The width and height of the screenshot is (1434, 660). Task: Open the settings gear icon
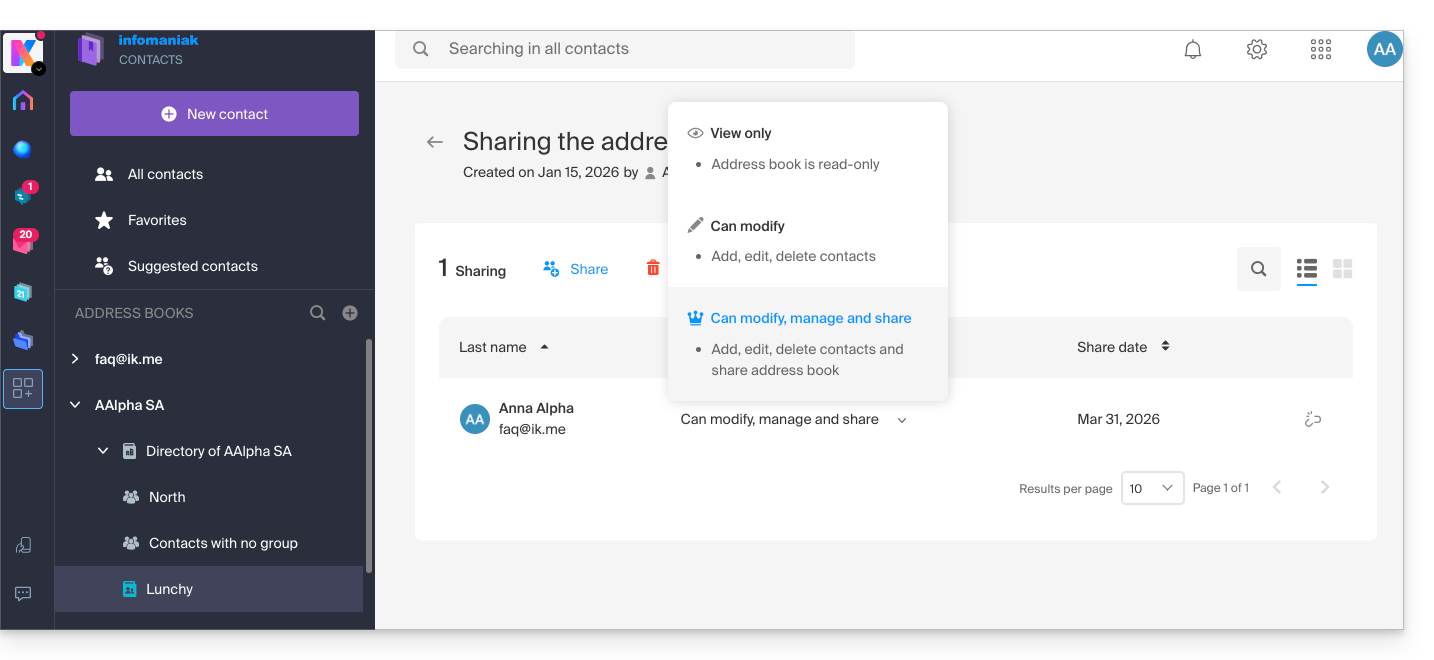1257,50
